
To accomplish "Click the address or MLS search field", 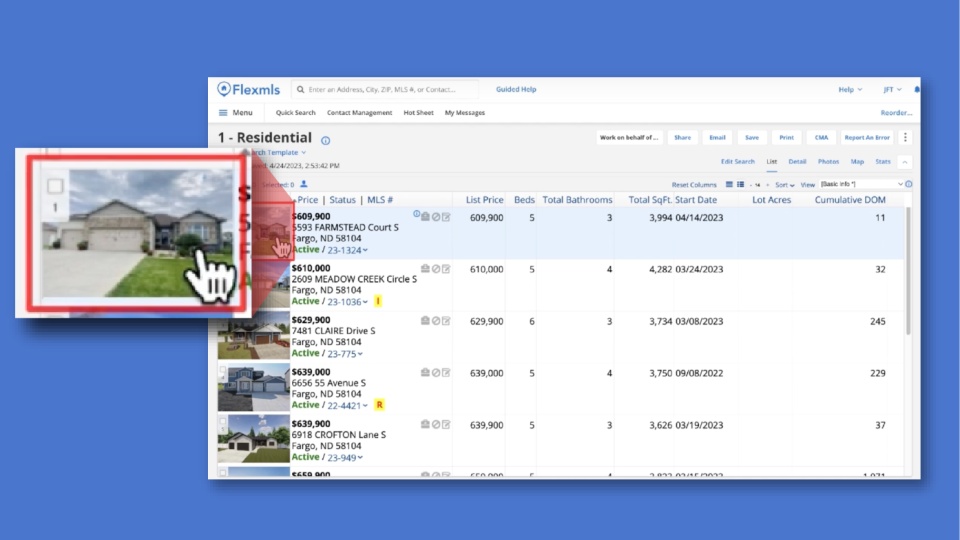I will coord(384,89).
